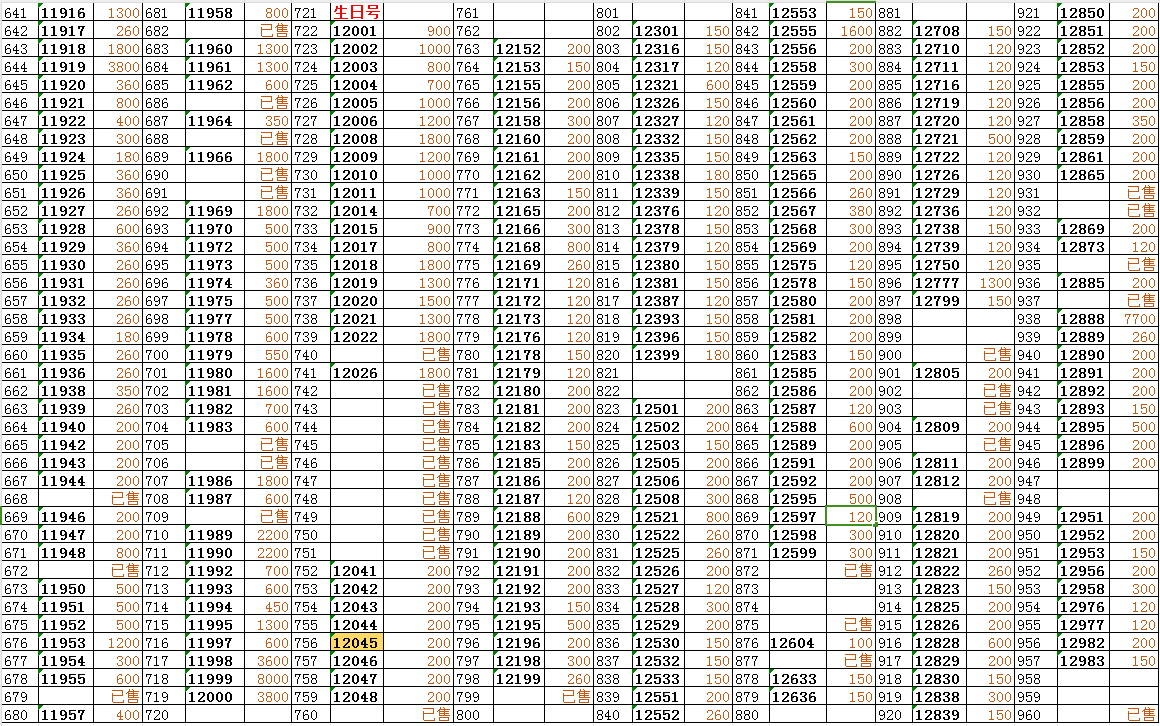The image size is (1160, 726).
Task: Select the 已售 cell in row 799
Action: (568, 697)
